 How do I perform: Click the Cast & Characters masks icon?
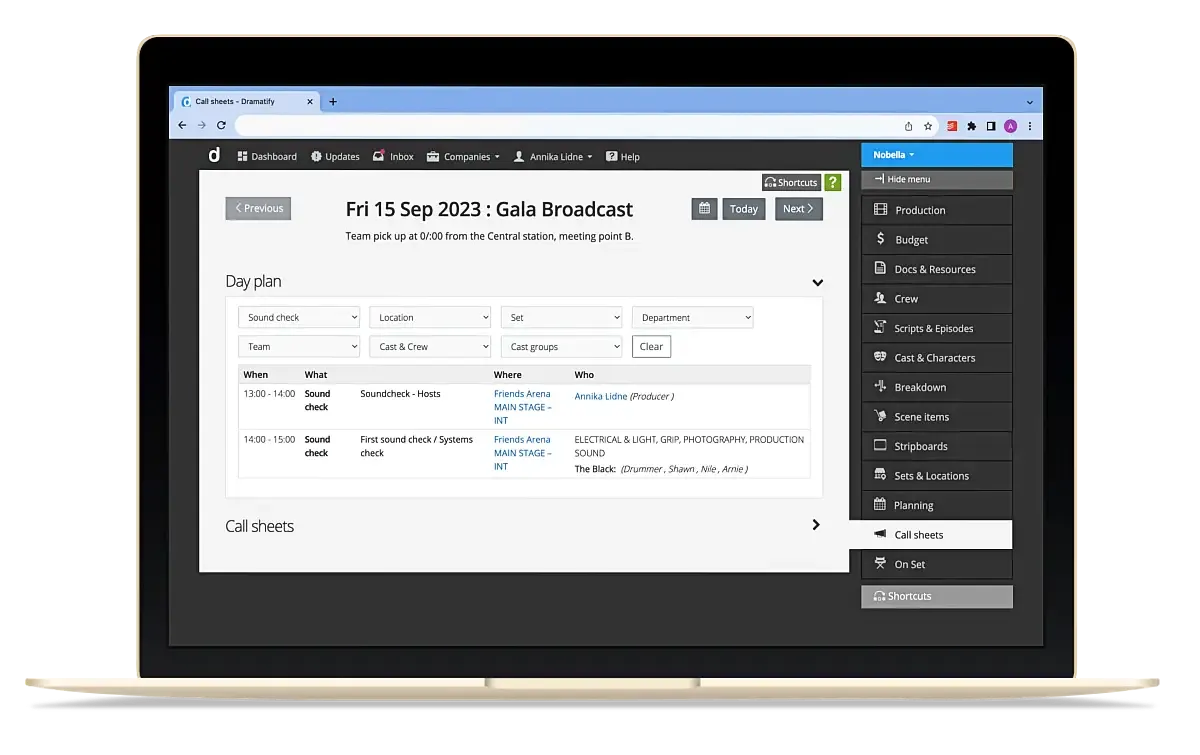click(880, 356)
